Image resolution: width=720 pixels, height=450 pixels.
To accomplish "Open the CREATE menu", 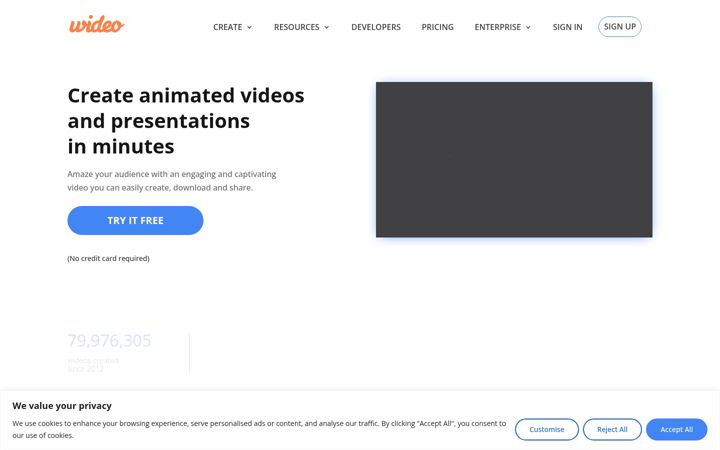I will tap(227, 27).
